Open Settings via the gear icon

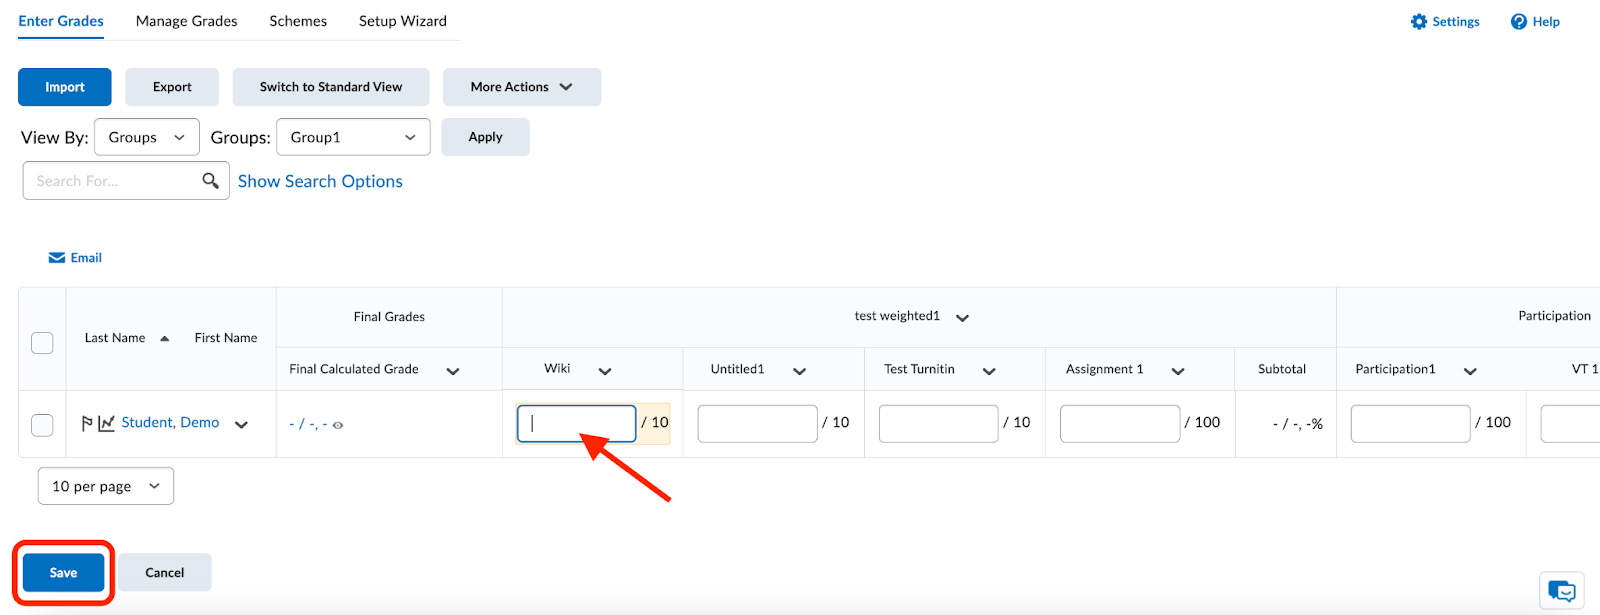tap(1418, 21)
